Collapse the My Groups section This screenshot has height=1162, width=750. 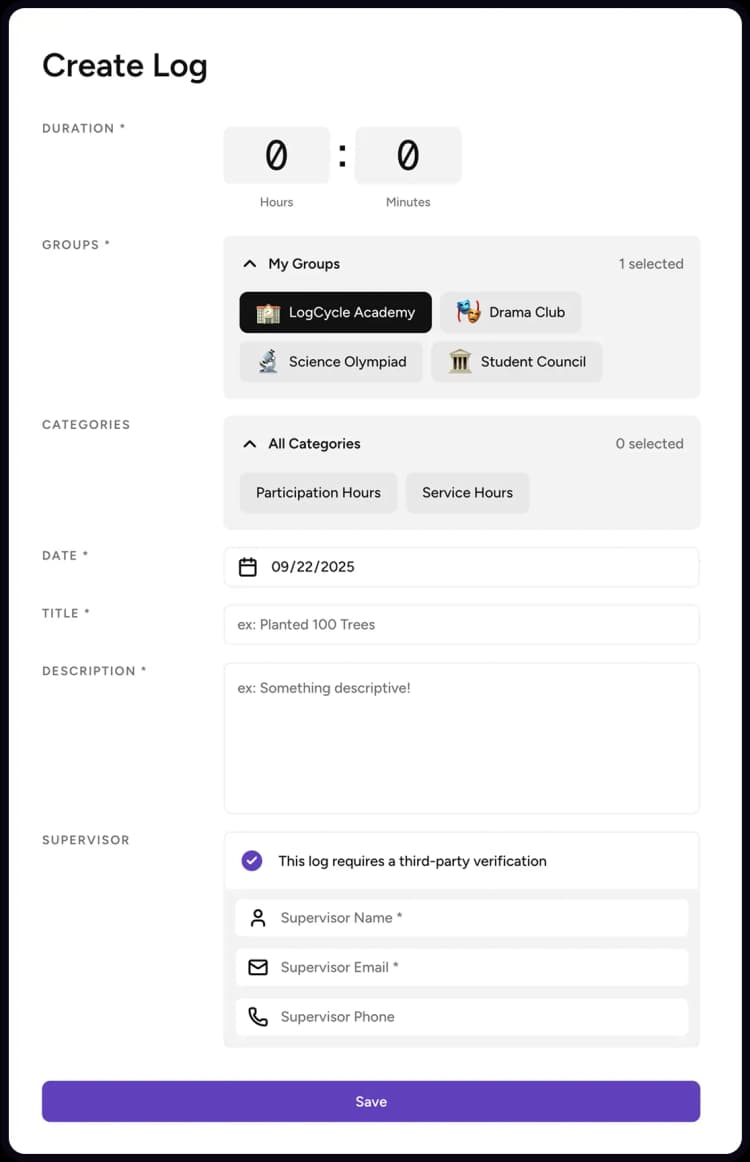point(250,264)
